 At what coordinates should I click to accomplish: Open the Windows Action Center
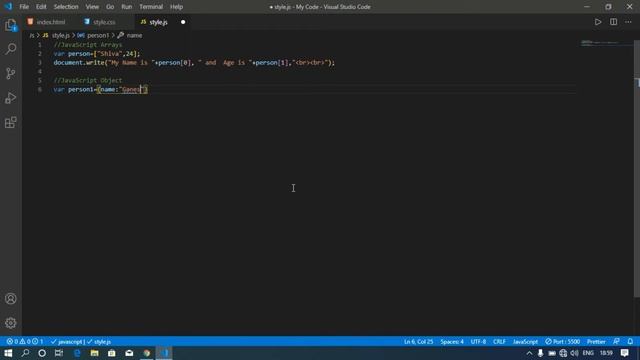624,353
